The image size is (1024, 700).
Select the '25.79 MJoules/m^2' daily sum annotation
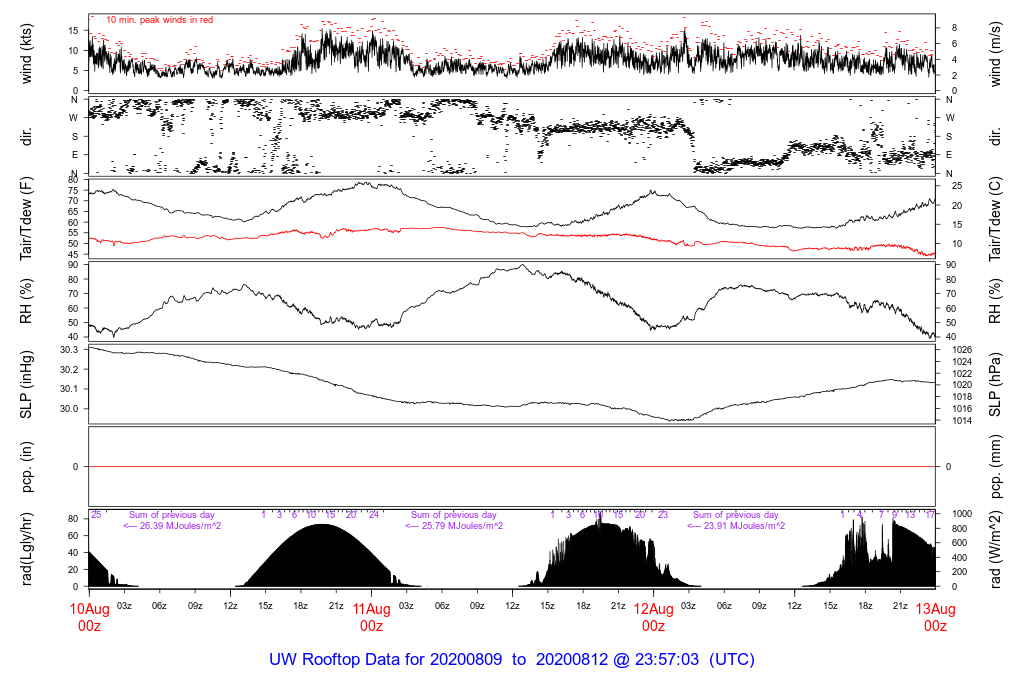coord(454,526)
